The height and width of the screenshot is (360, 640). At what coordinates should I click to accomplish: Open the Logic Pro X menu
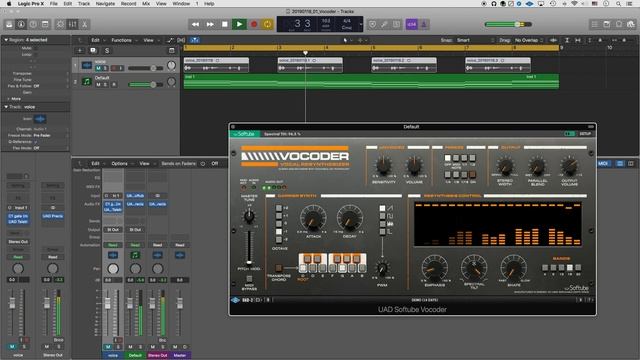click(x=31, y=4)
